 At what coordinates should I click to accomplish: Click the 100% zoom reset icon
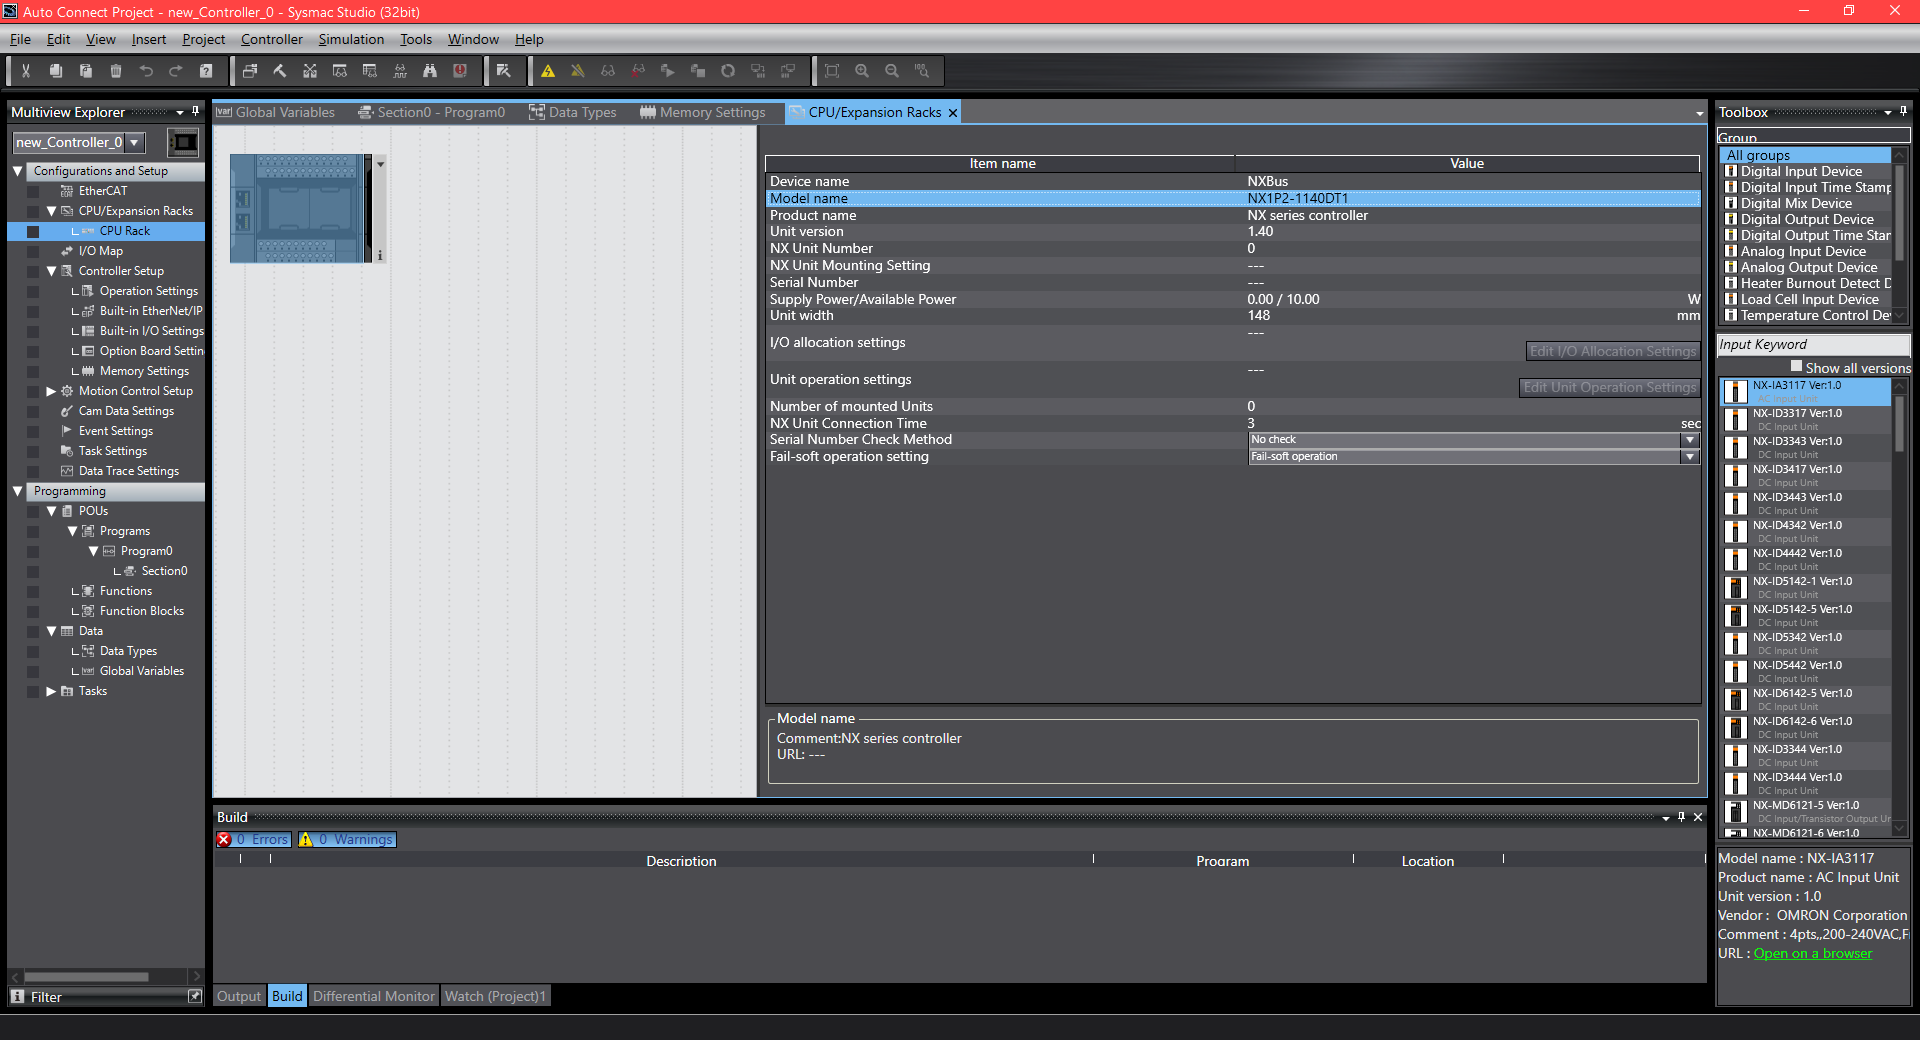tap(922, 71)
